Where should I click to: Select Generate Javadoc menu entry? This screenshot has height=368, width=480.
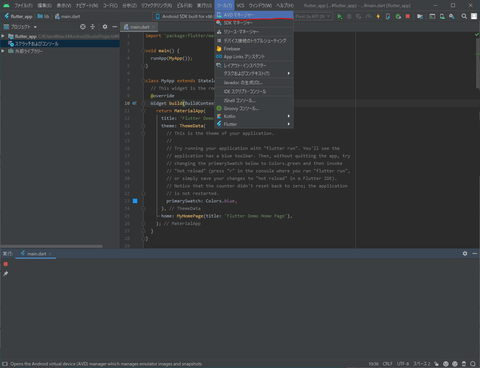(254, 82)
